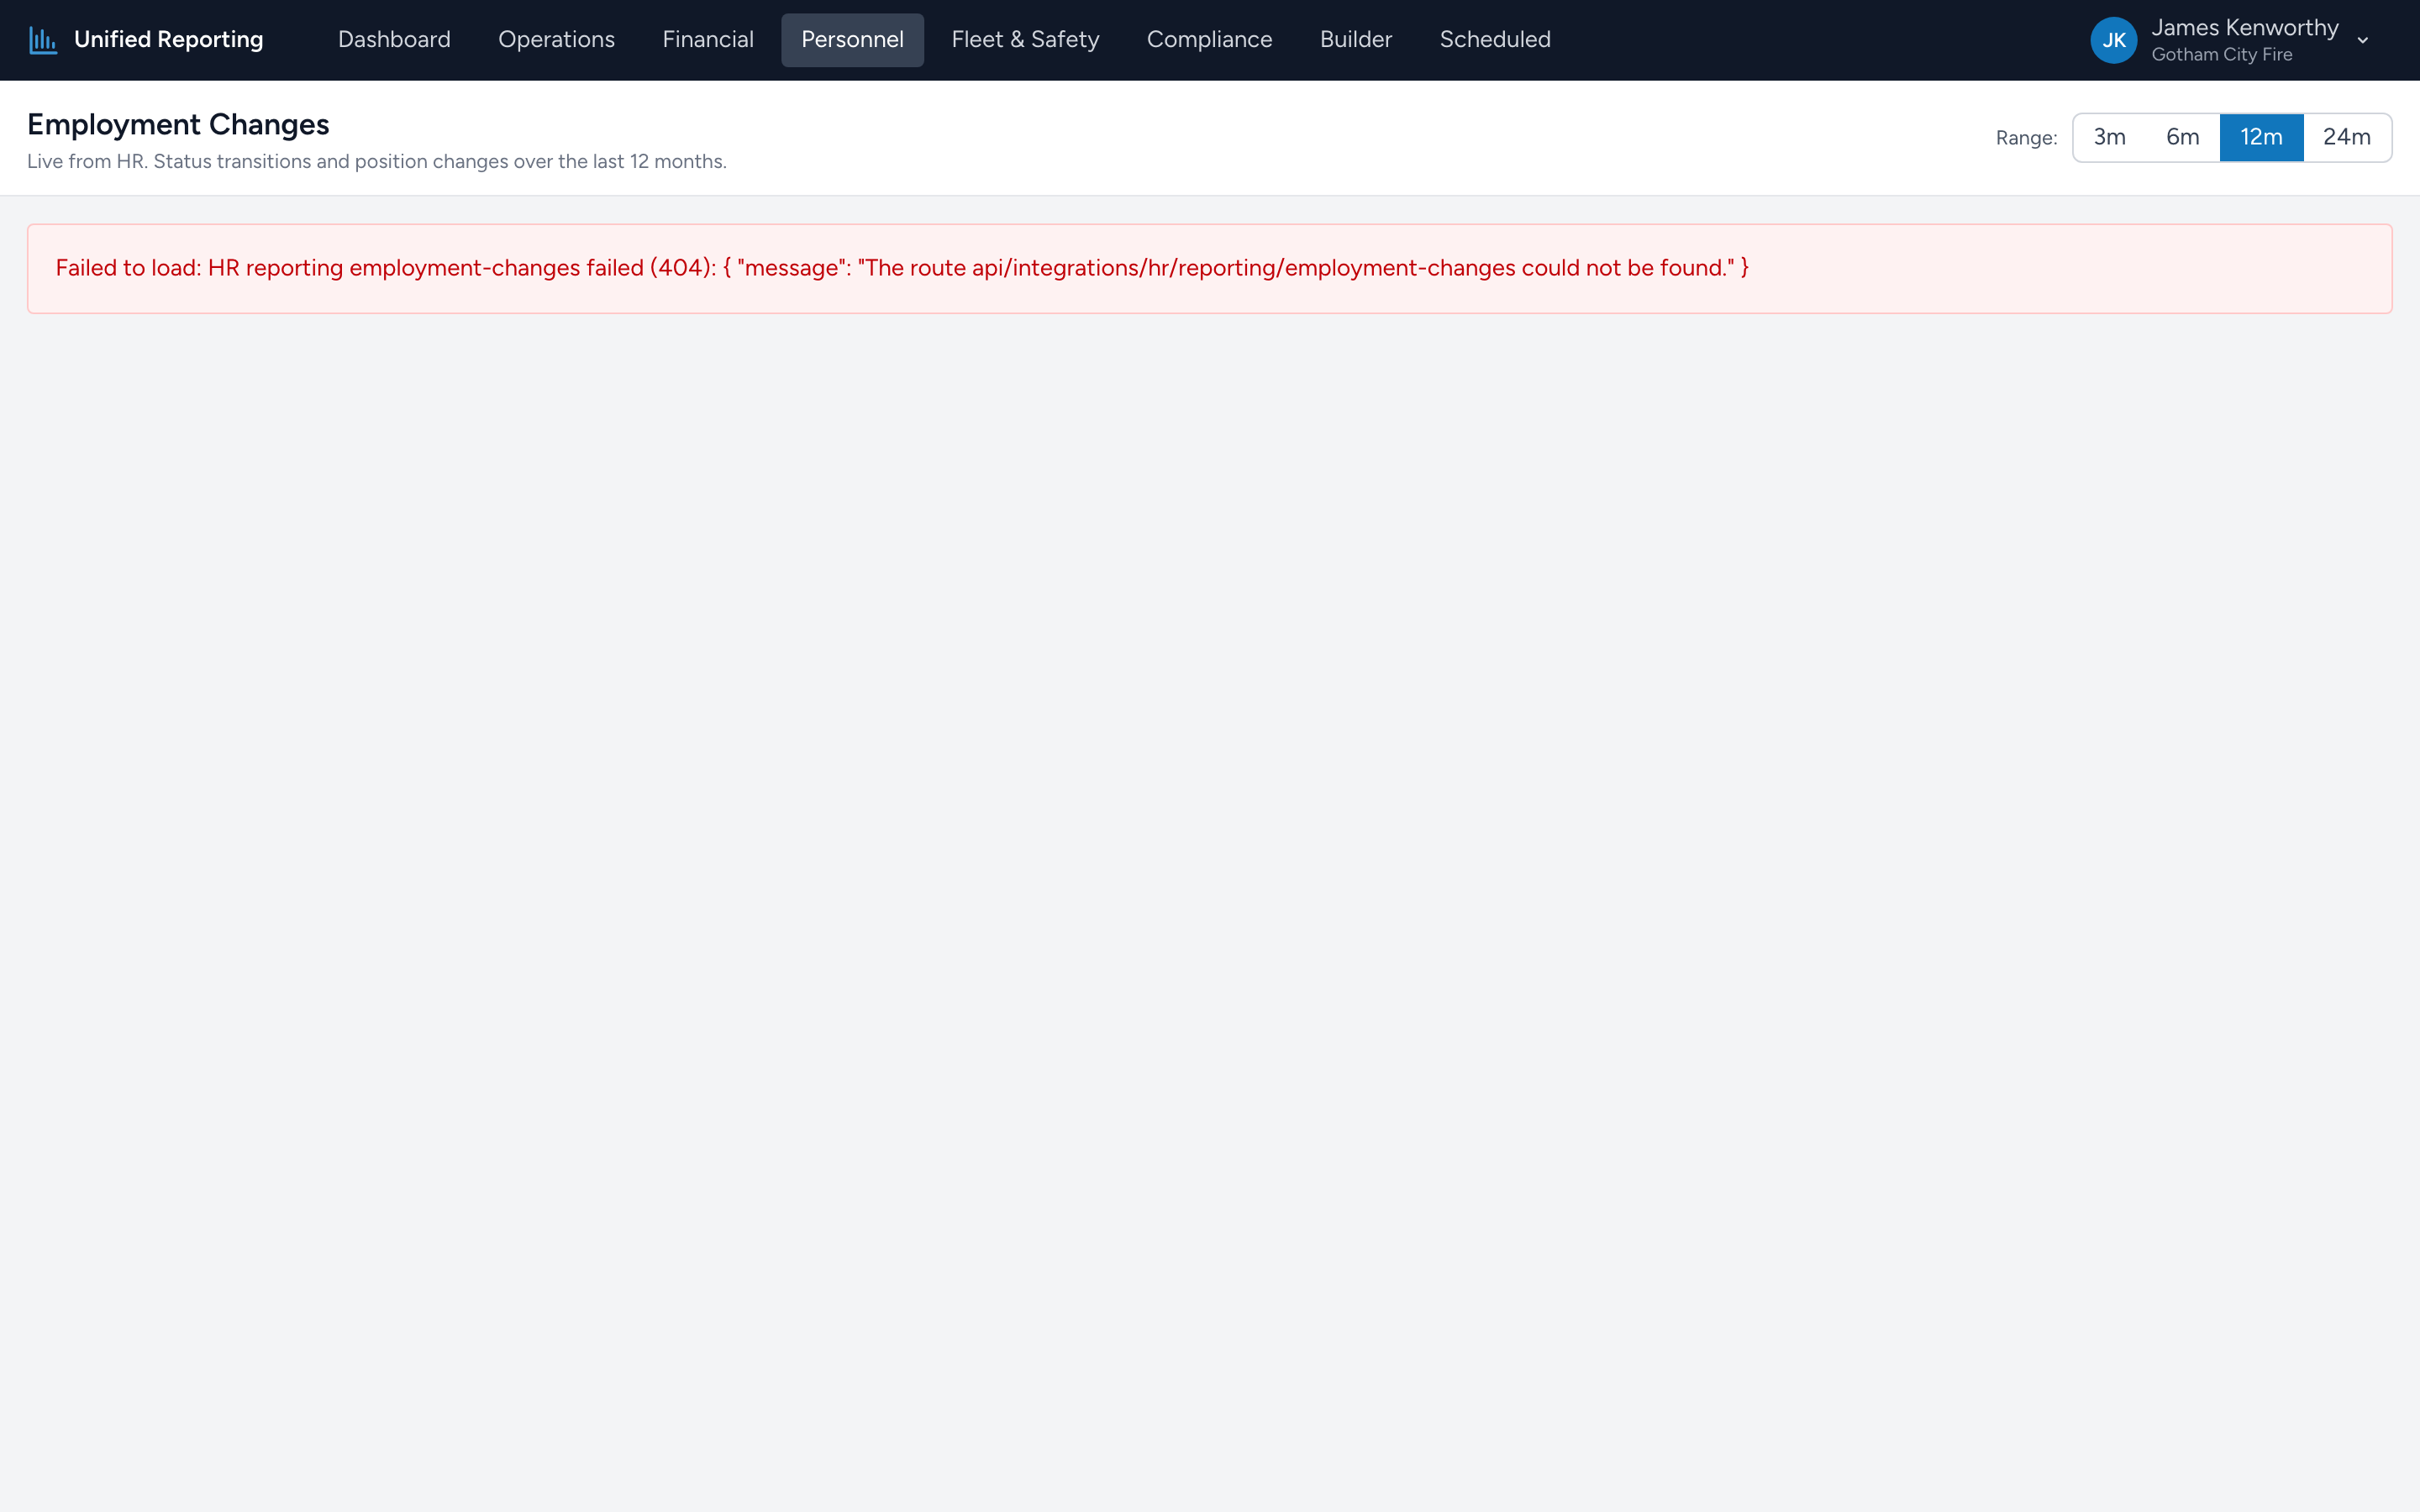Click the JK user avatar

[2113, 40]
